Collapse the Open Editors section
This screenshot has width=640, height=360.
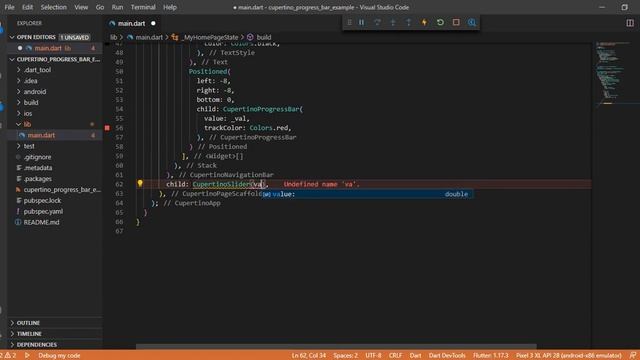tap(54, 37)
